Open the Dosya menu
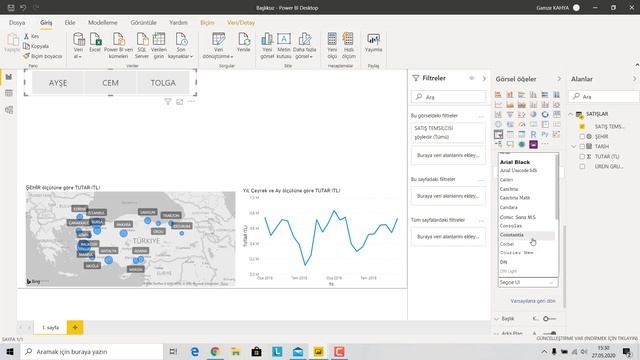Screen dimensions: 640x360 coord(17,23)
